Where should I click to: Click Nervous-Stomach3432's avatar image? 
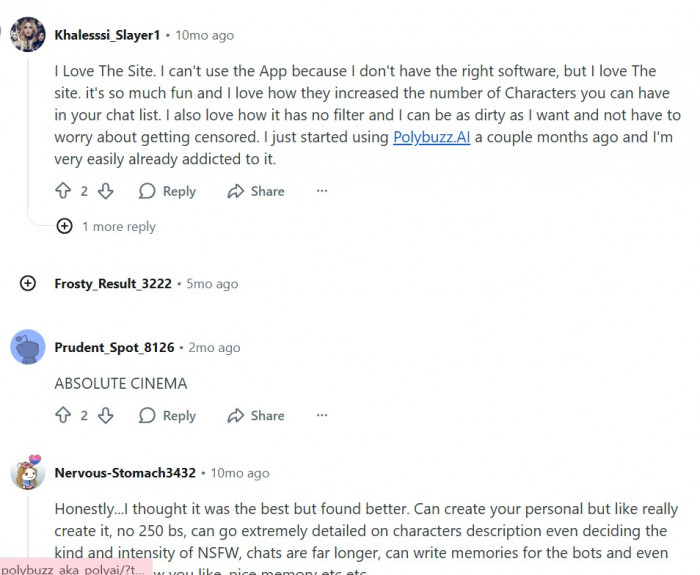tap(28, 473)
